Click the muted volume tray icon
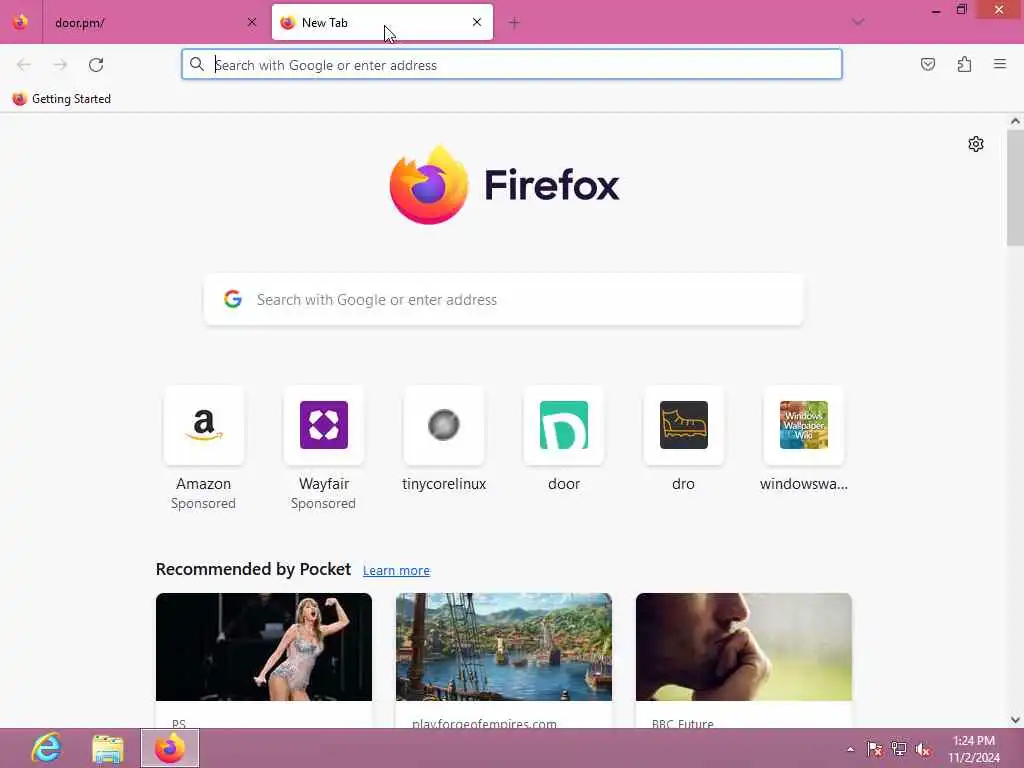 click(x=923, y=748)
